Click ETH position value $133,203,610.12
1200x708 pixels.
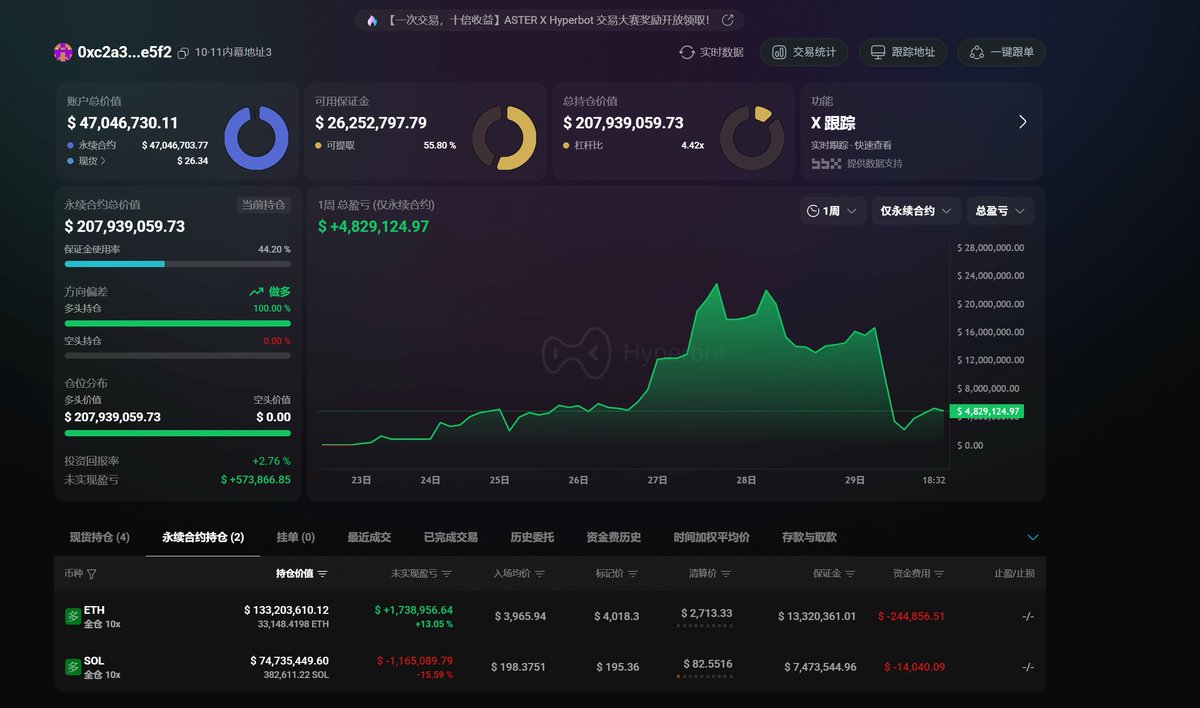[286, 610]
